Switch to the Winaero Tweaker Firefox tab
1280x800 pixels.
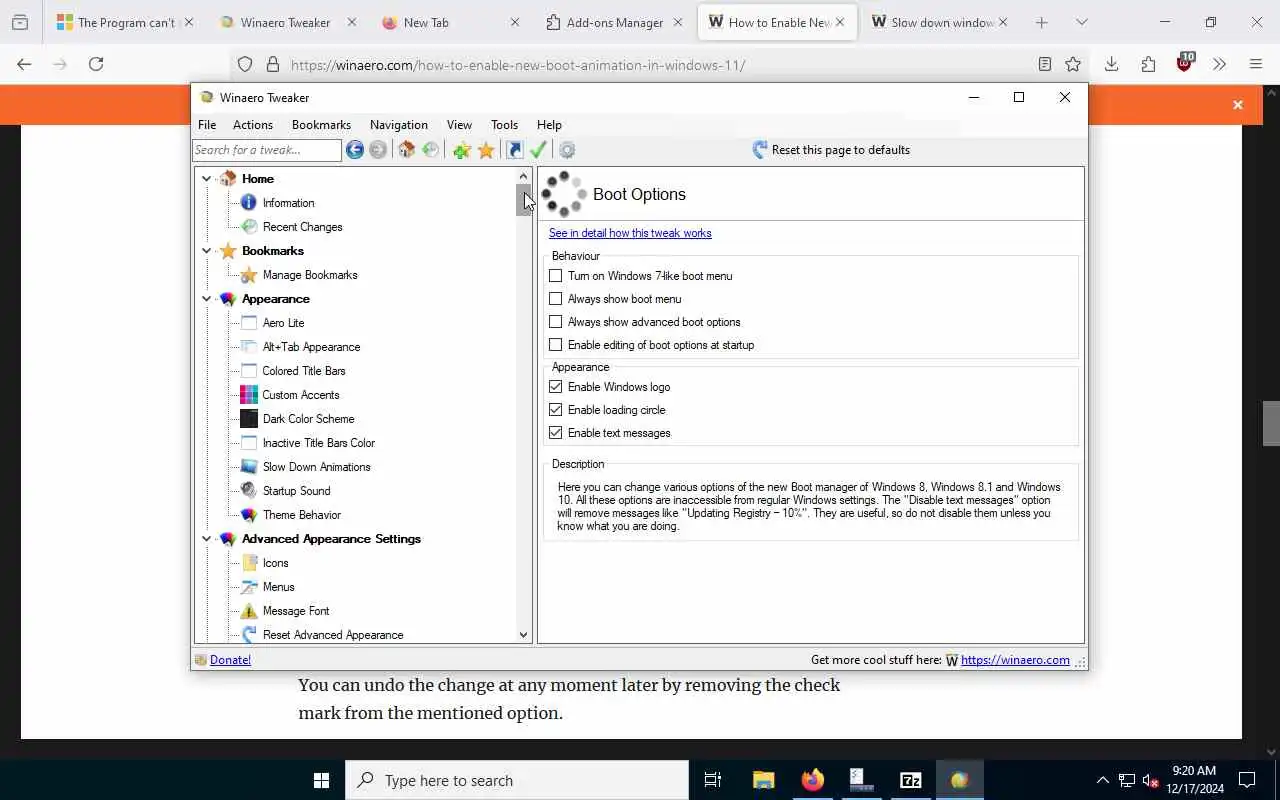[286, 22]
